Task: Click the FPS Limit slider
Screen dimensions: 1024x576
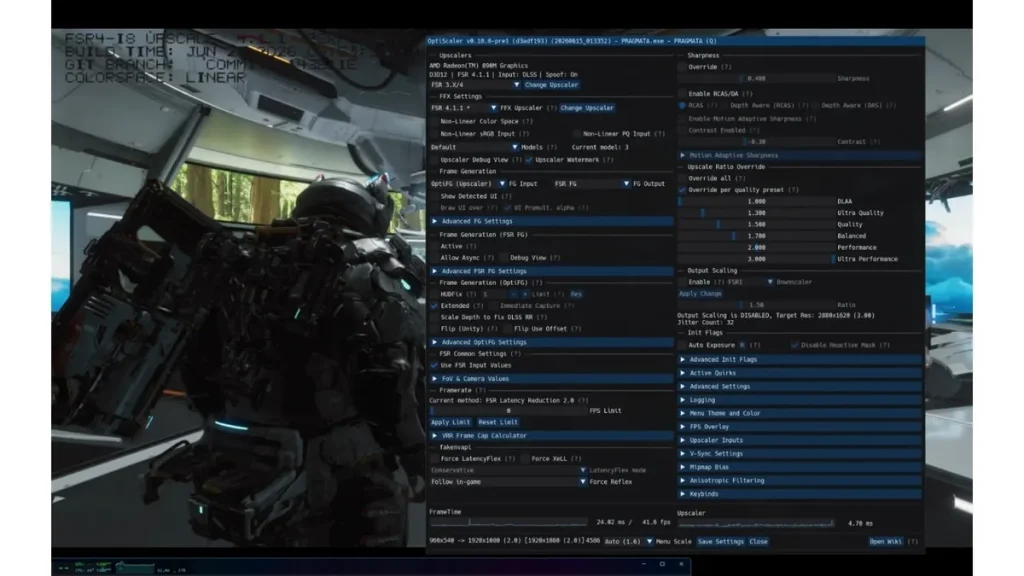Action: pos(508,411)
